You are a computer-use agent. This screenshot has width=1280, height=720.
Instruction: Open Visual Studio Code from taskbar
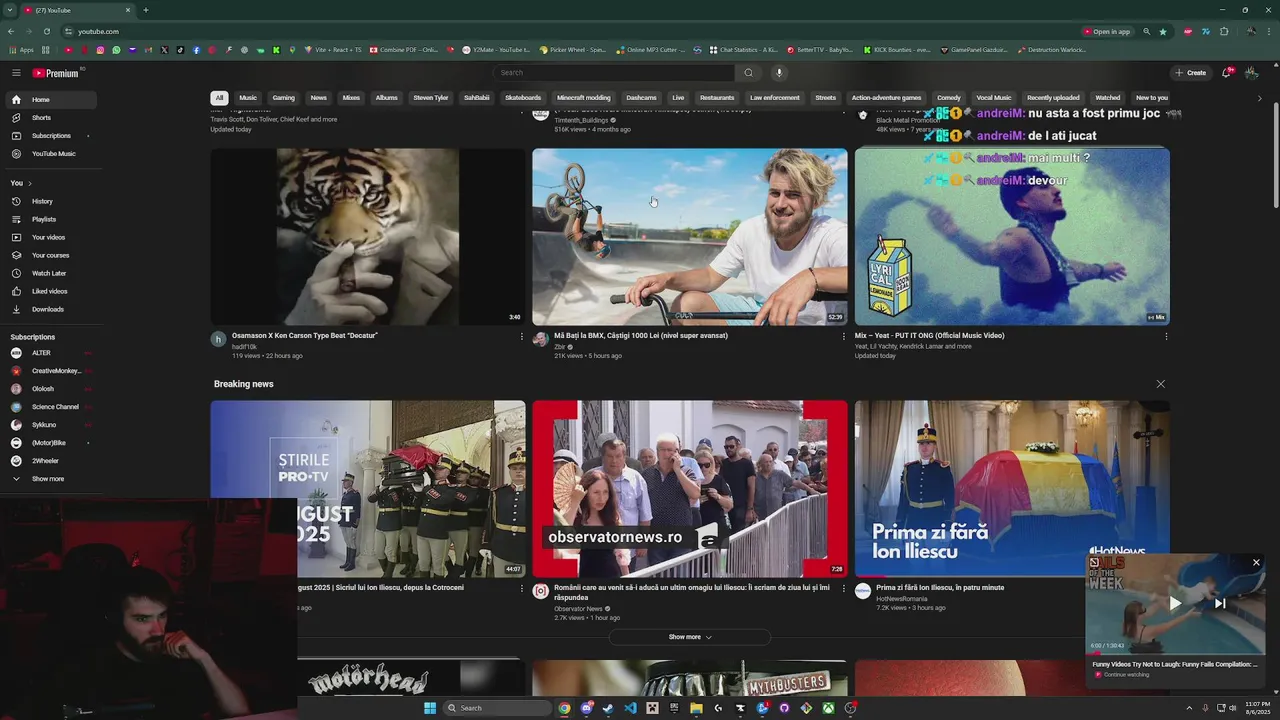[630, 708]
